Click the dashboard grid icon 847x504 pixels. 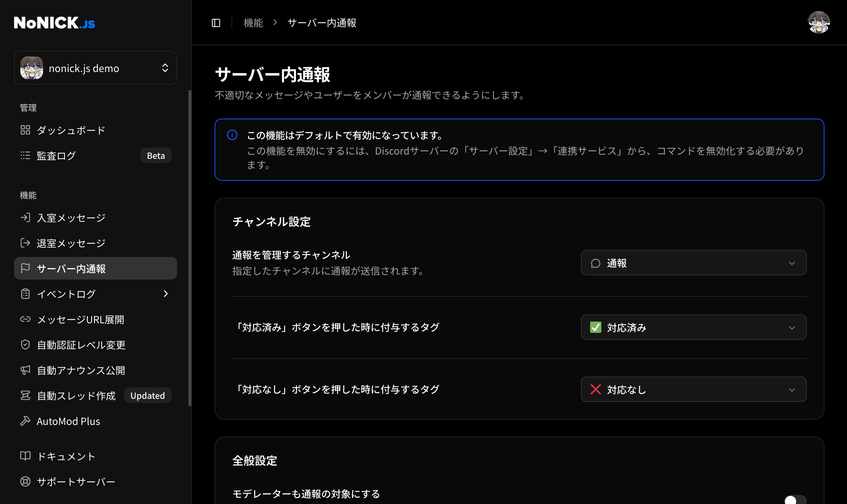coord(26,130)
